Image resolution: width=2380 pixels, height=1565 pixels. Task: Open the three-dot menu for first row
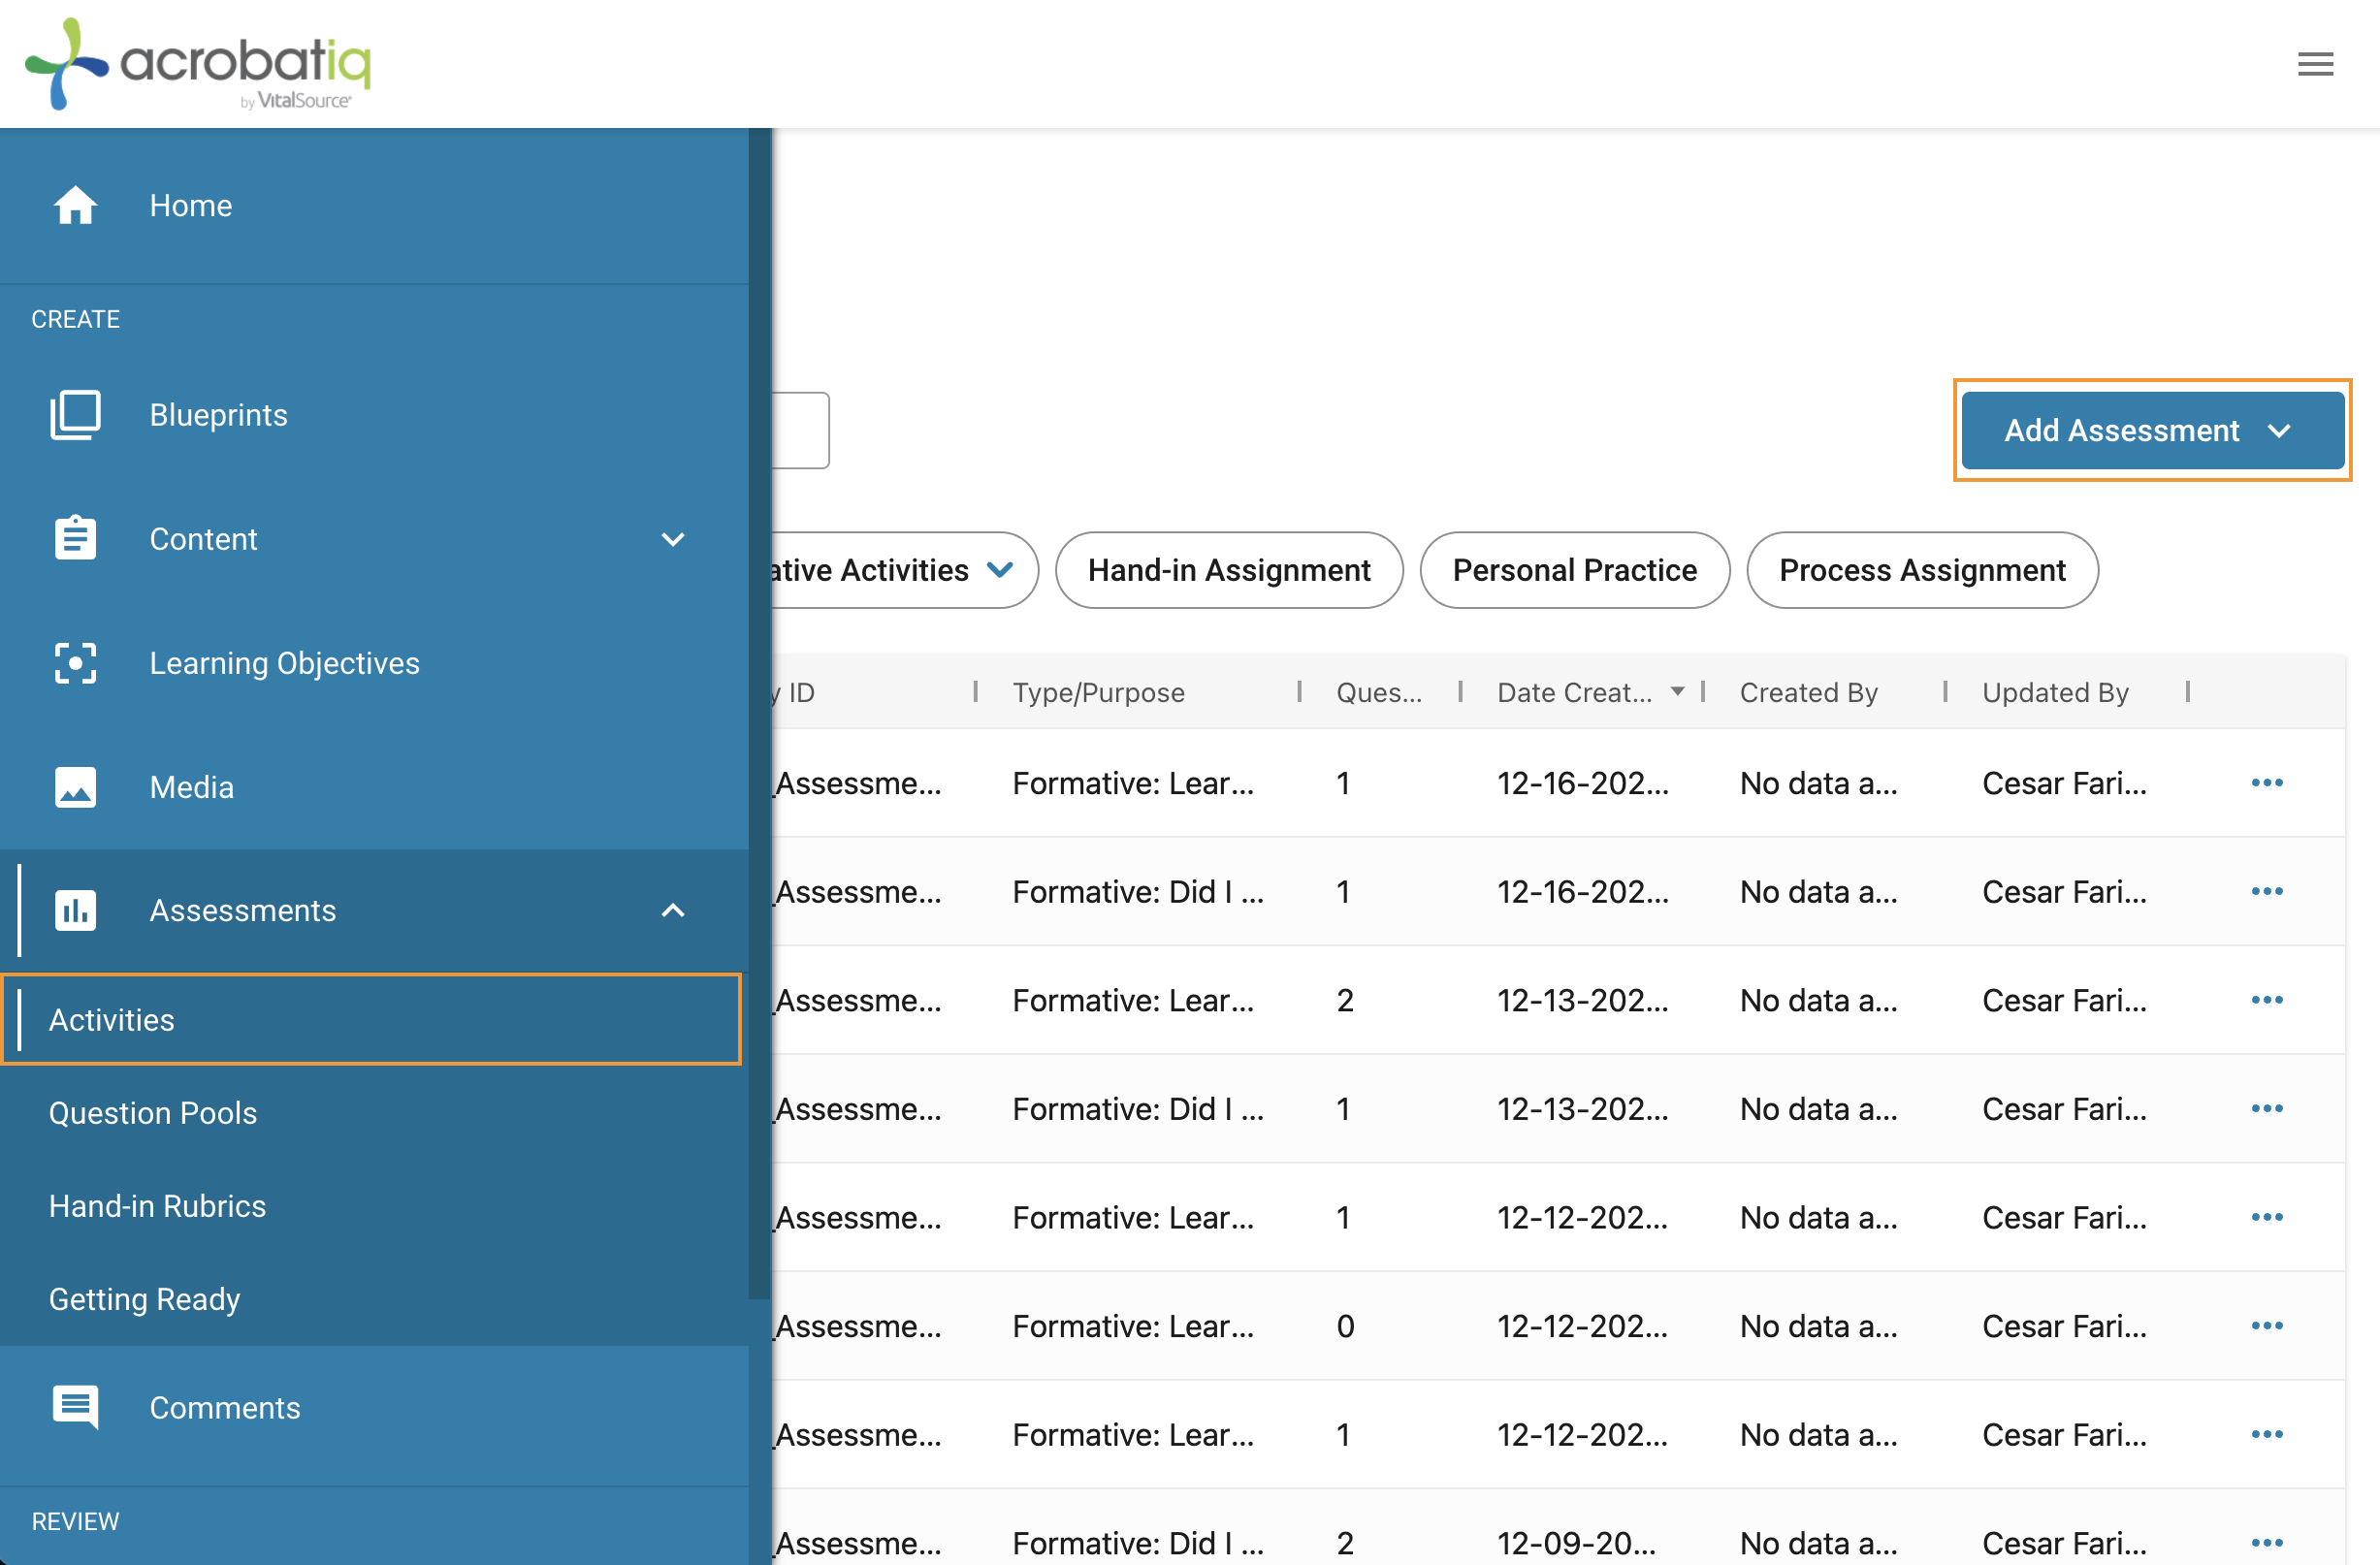pyautogui.click(x=2268, y=782)
